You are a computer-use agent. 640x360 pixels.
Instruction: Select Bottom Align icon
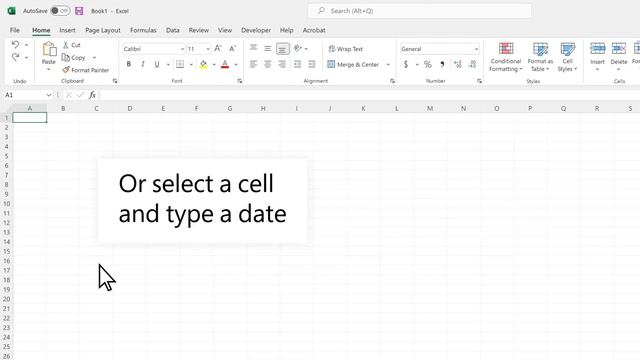click(282, 49)
